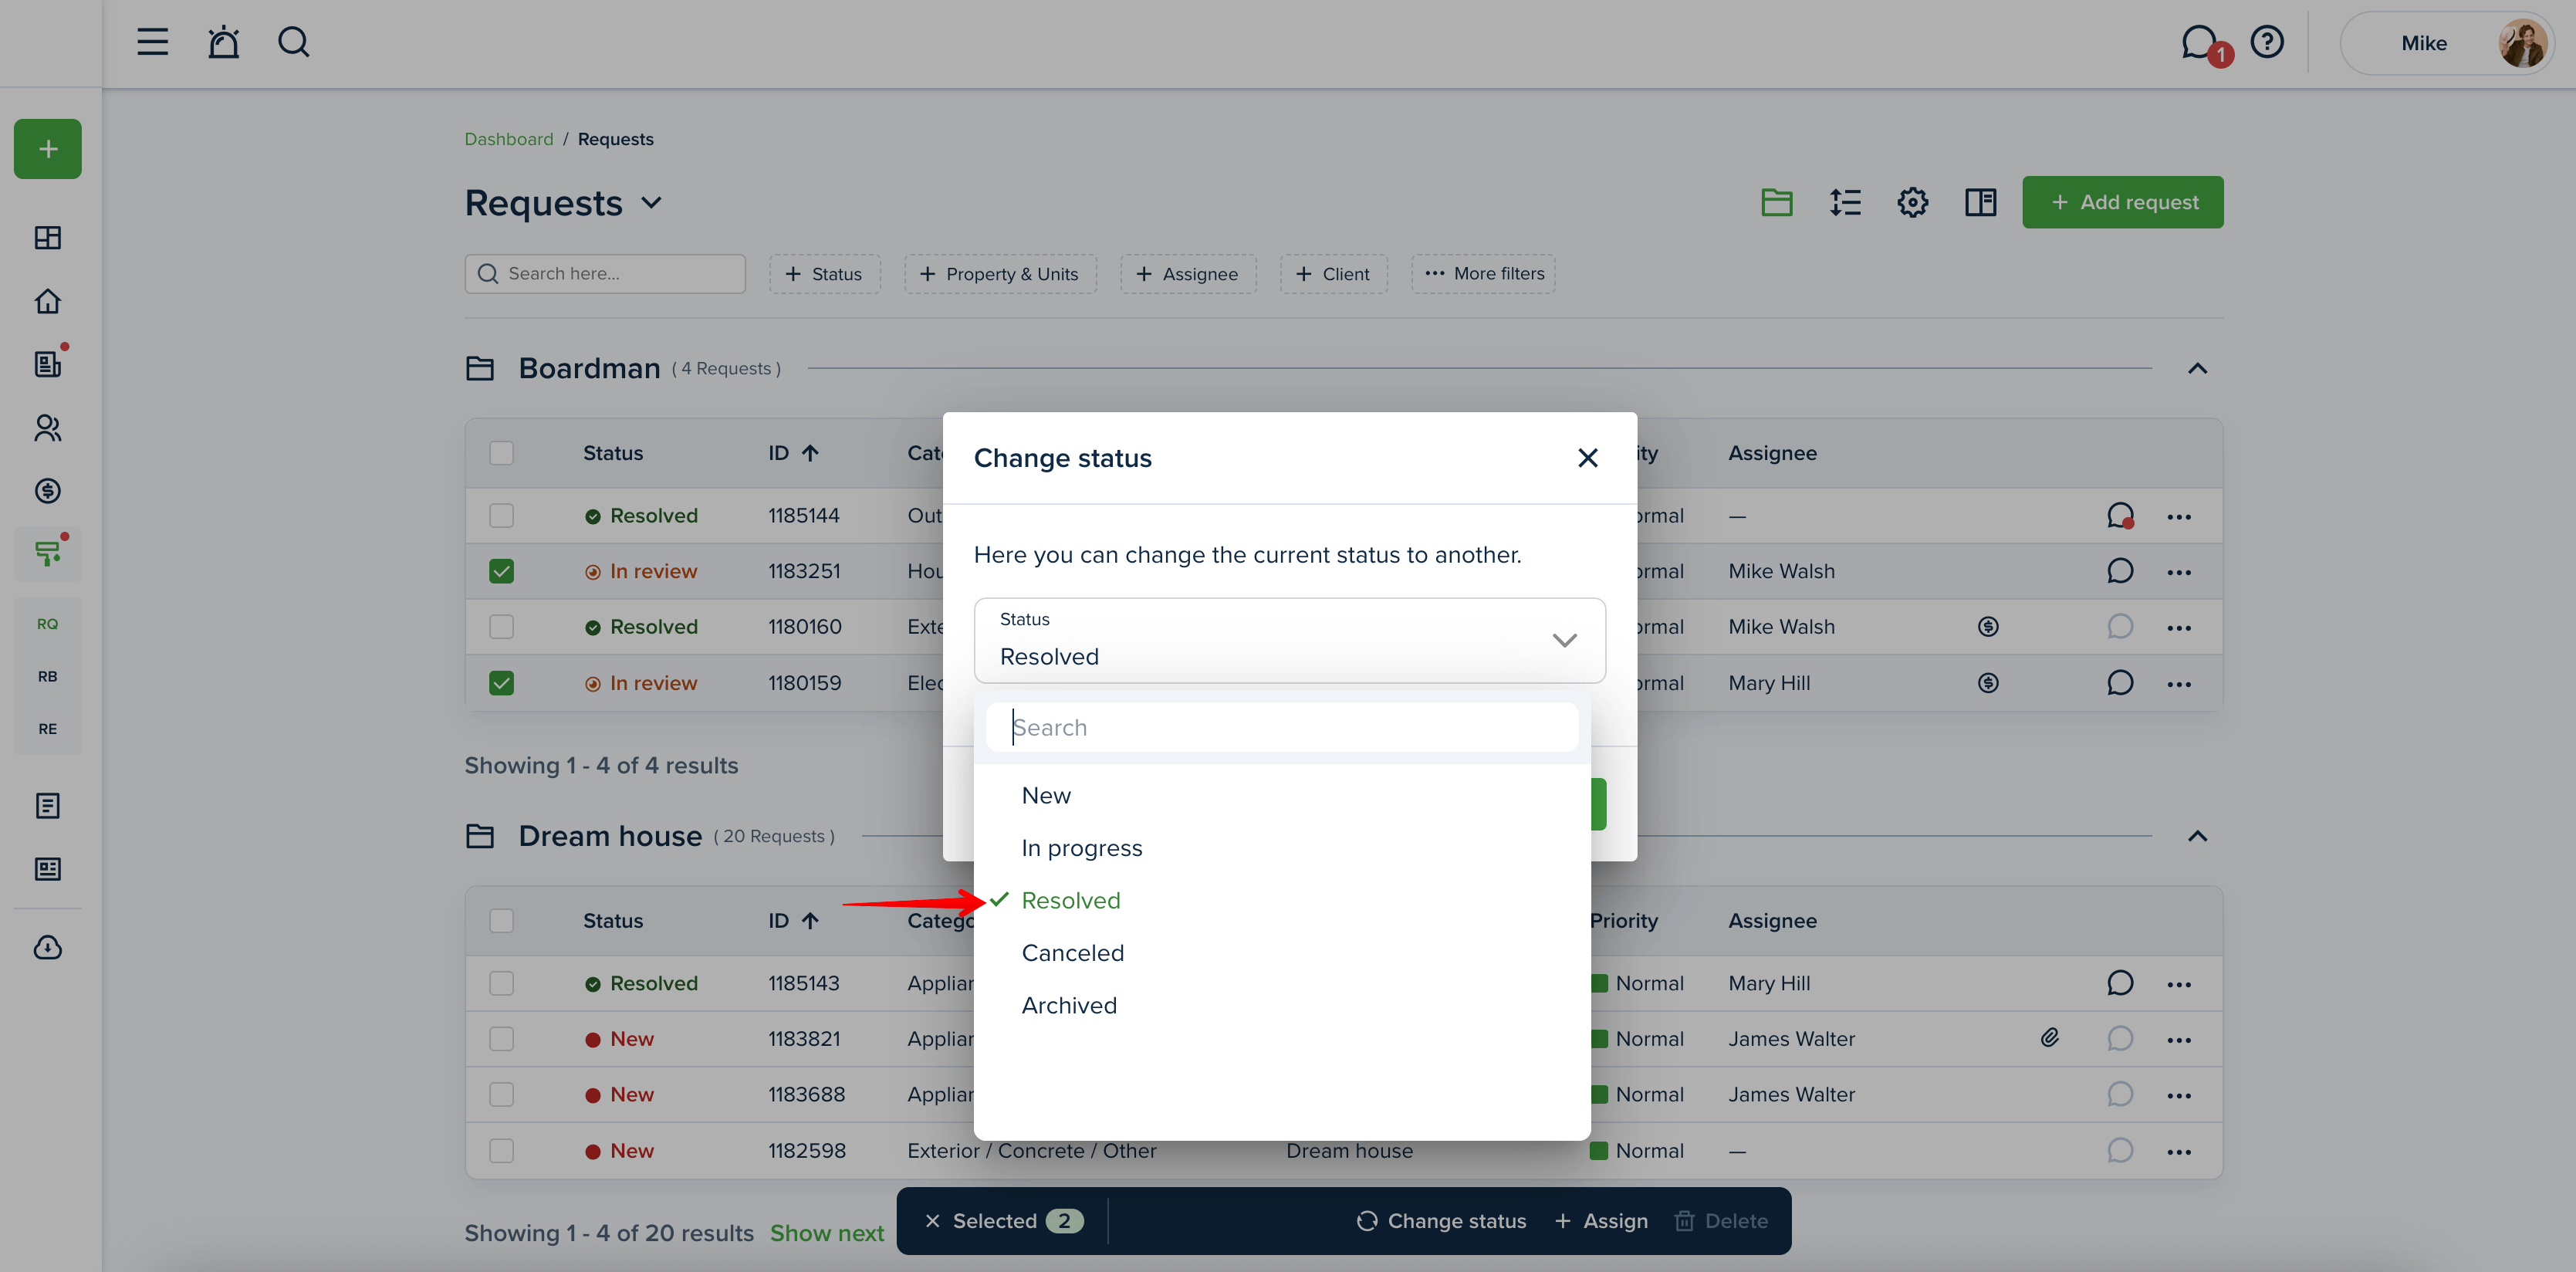Select the Canceled status option
Image resolution: width=2576 pixels, height=1272 pixels.
coord(1072,953)
